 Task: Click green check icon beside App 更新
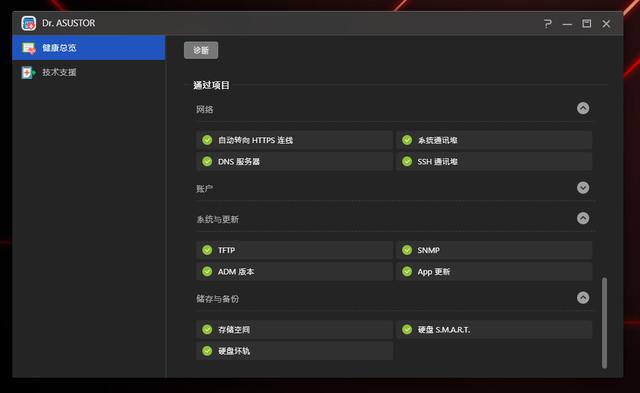click(x=407, y=271)
